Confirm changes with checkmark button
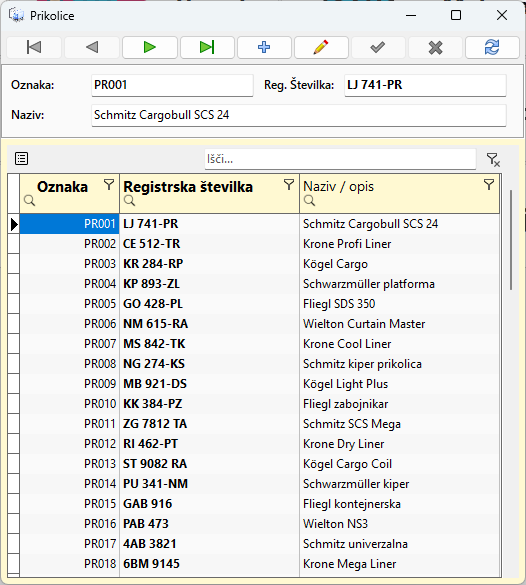Viewport: 526px width, 585px height. coord(378,47)
